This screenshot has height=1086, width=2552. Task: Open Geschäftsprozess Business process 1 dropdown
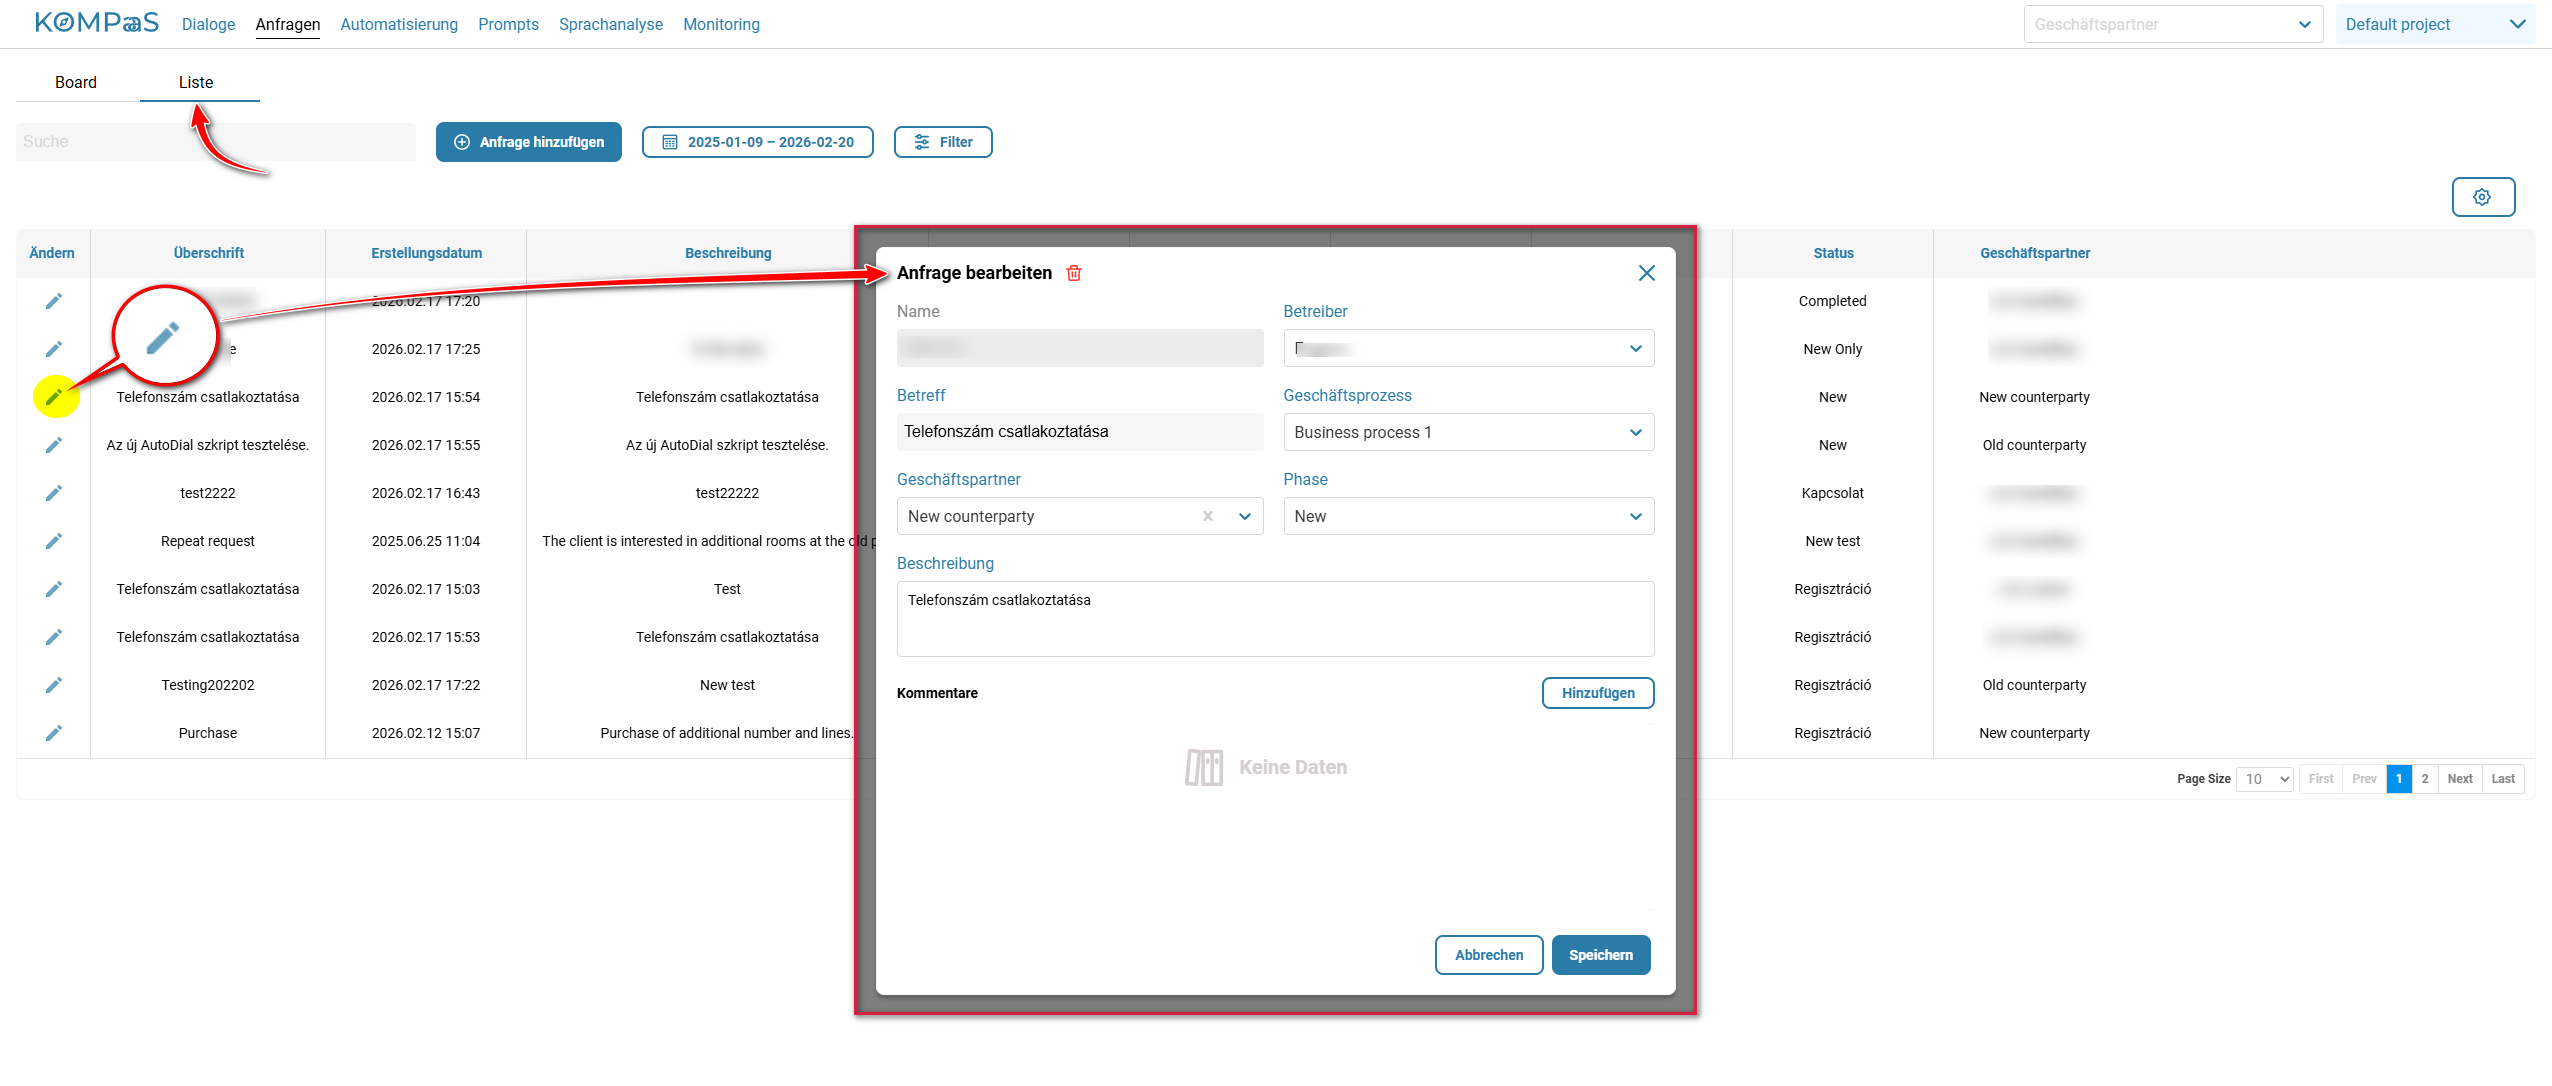(x=1635, y=432)
